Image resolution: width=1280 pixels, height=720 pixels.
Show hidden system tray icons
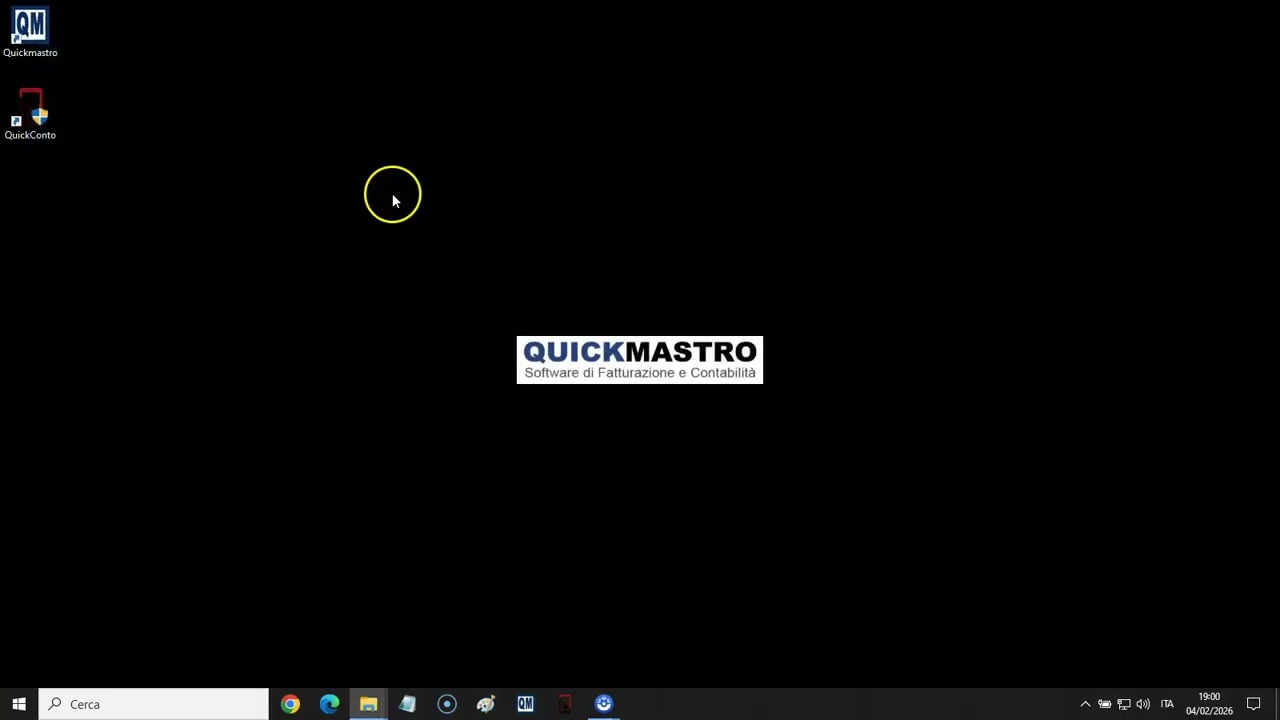(x=1085, y=704)
